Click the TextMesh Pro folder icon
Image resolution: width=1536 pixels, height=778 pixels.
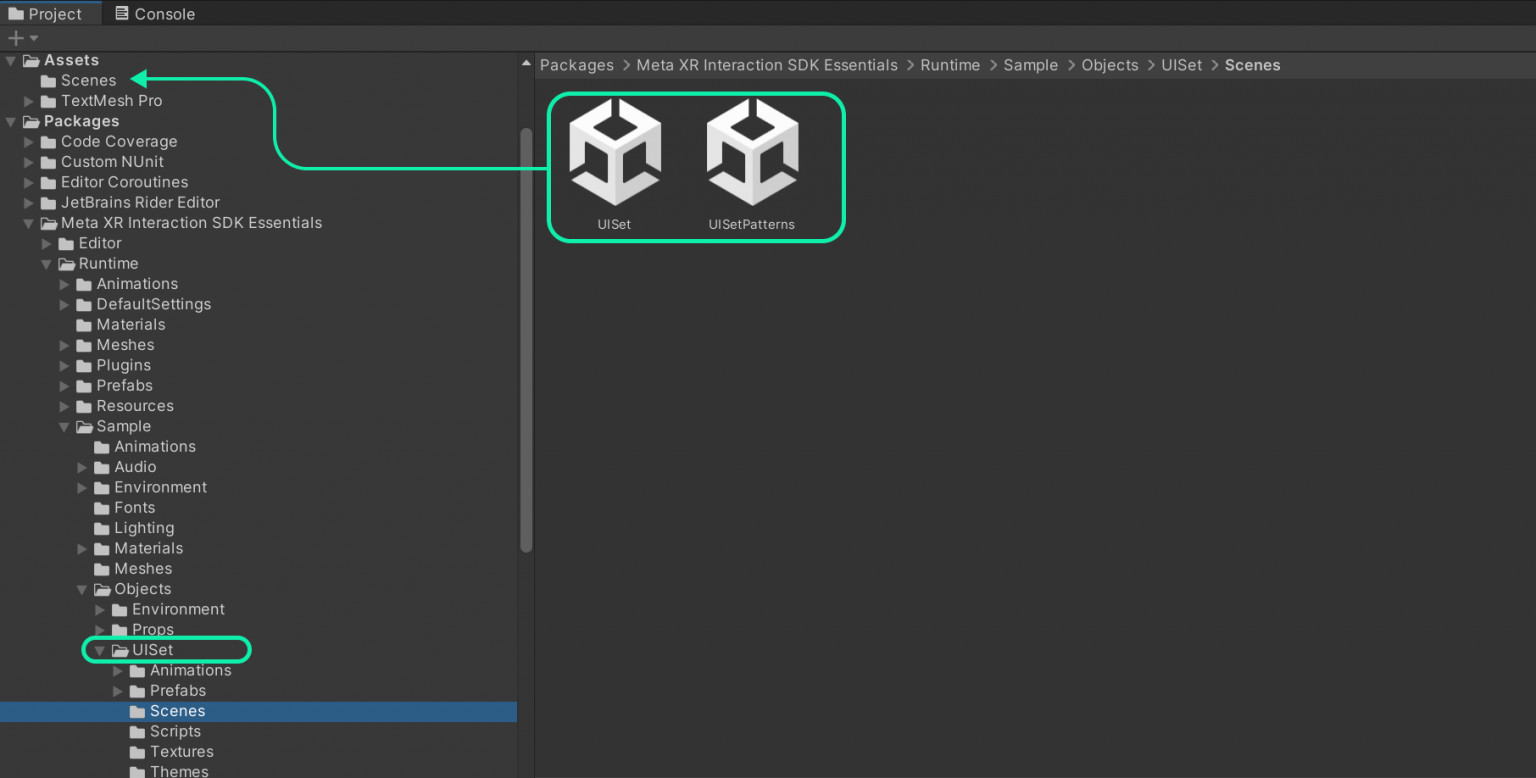coord(49,101)
